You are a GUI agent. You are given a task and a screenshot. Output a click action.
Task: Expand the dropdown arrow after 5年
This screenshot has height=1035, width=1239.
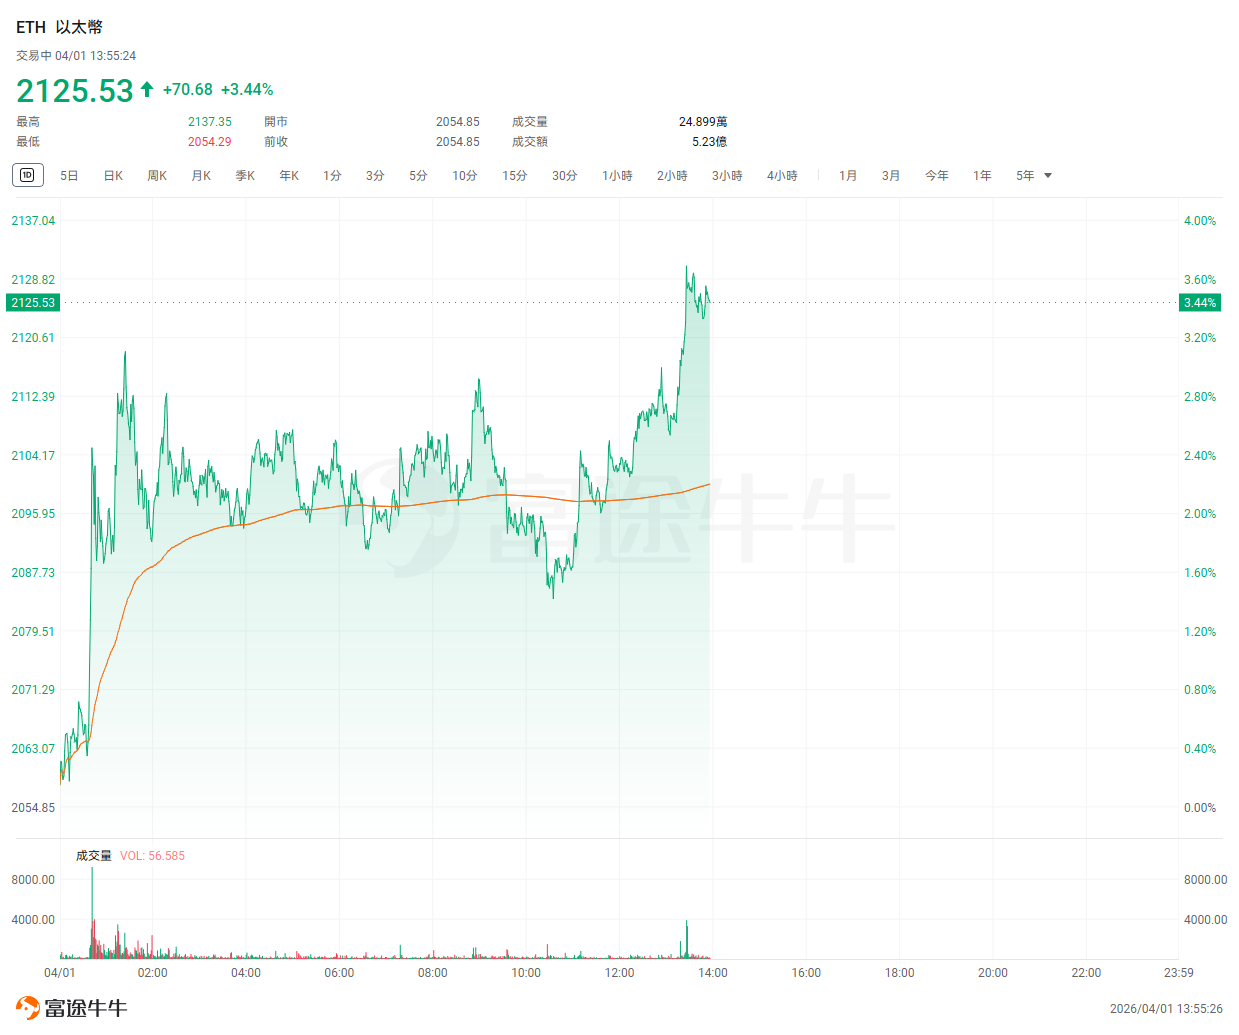click(x=1048, y=176)
